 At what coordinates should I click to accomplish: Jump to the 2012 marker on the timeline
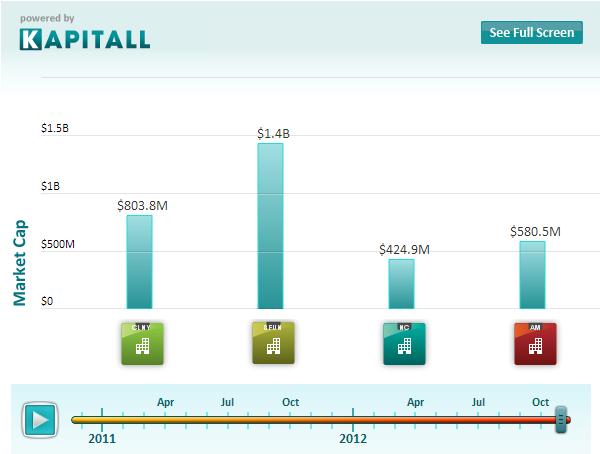point(353,437)
